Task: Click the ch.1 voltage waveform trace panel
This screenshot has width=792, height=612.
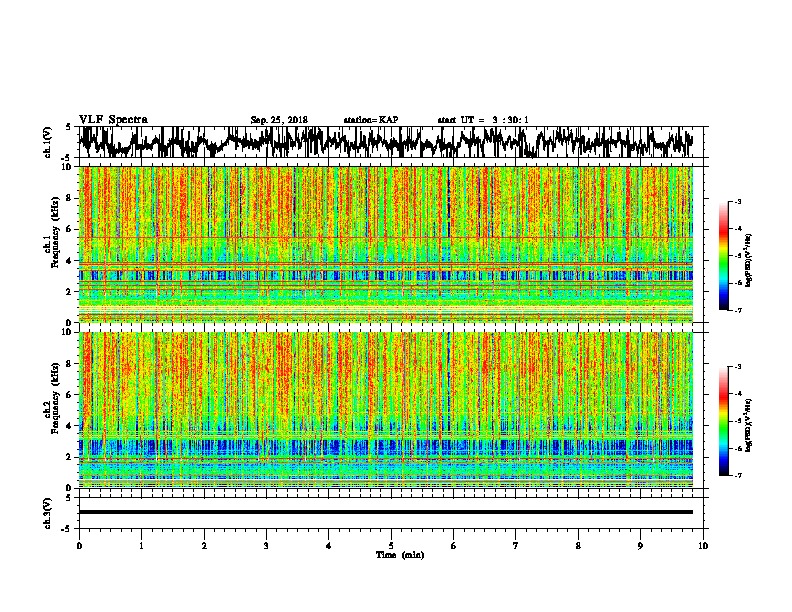Action: (390, 142)
